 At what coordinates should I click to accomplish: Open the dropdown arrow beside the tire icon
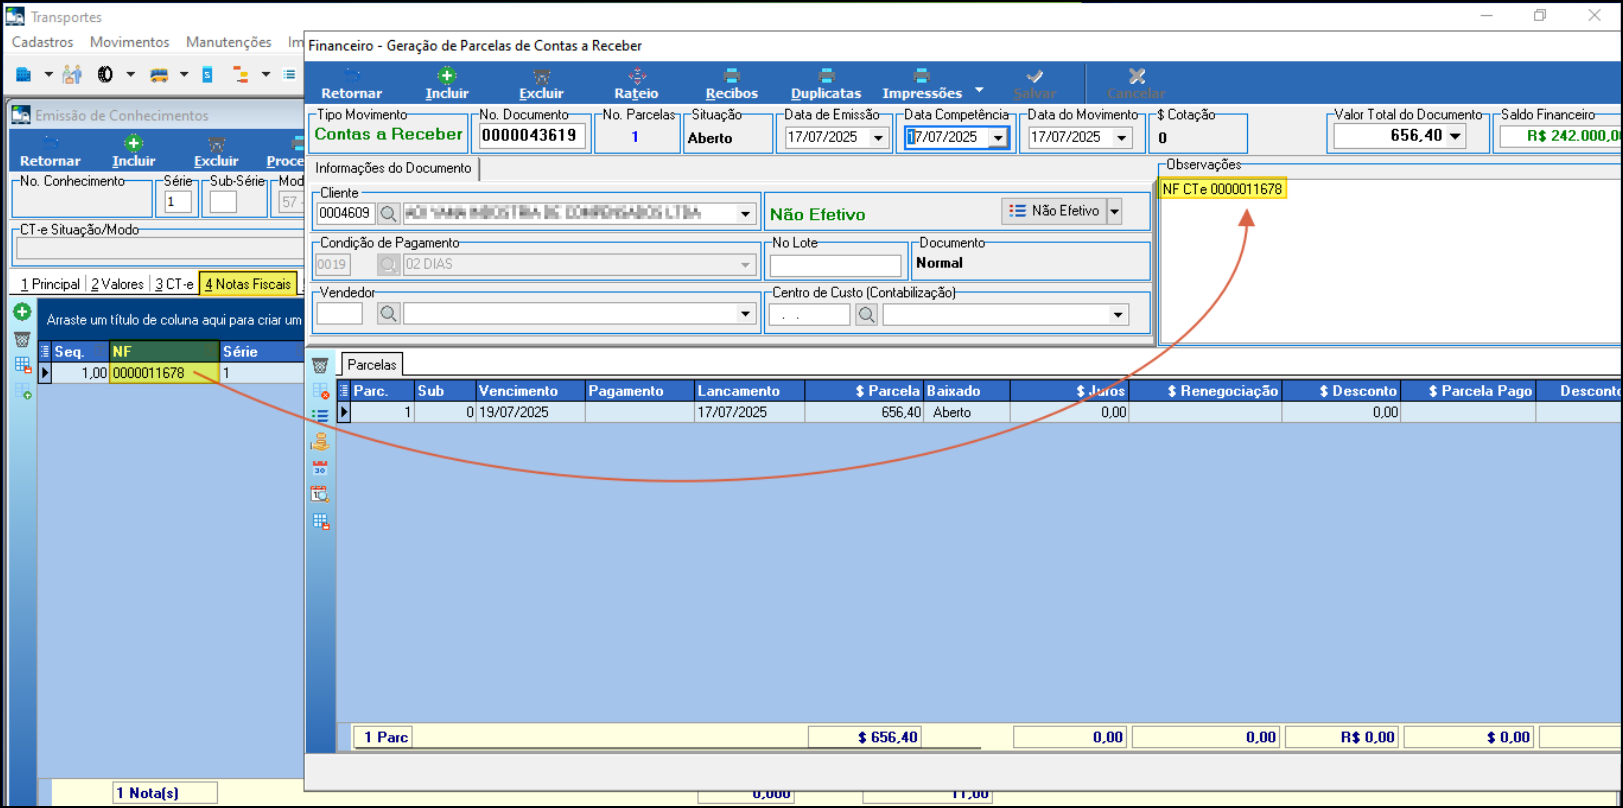pyautogui.click(x=130, y=74)
